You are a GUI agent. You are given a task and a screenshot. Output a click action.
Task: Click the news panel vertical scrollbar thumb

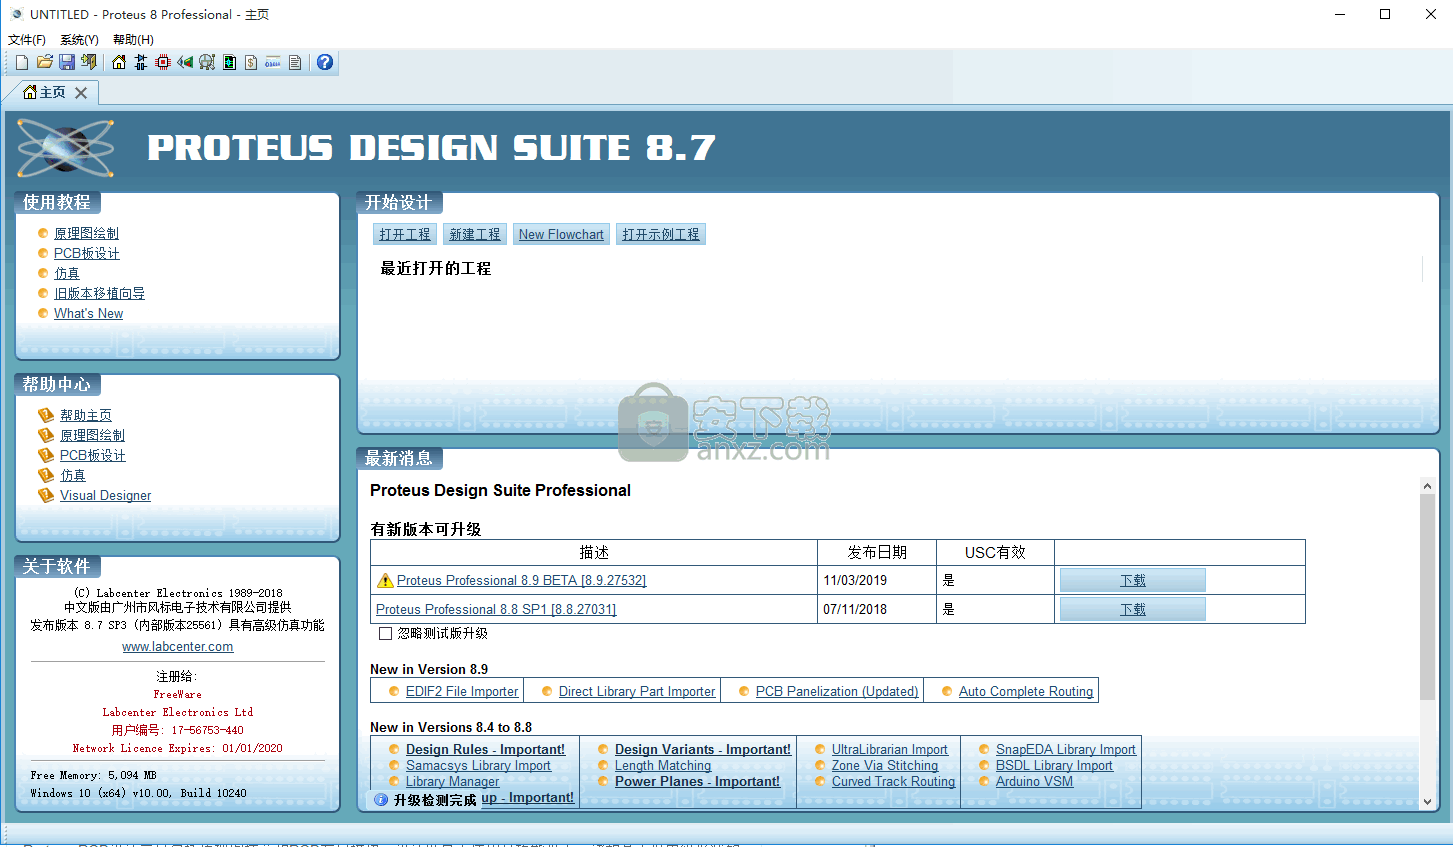[x=1427, y=596]
